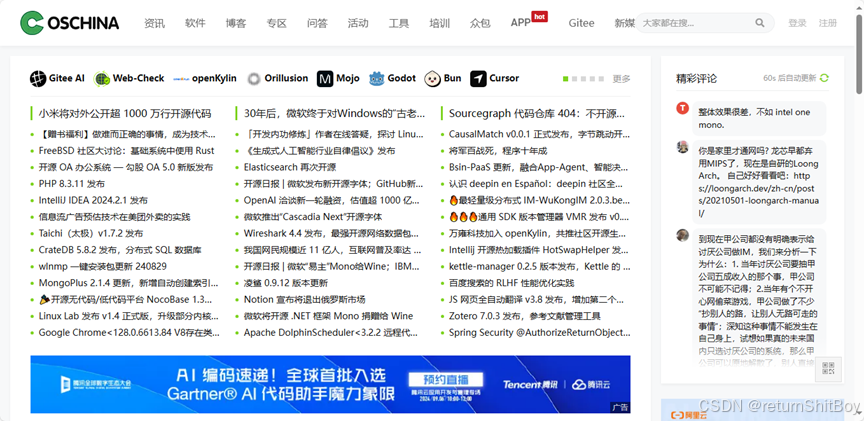
Task: Open 预约直播 button in banner
Action: tap(446, 379)
